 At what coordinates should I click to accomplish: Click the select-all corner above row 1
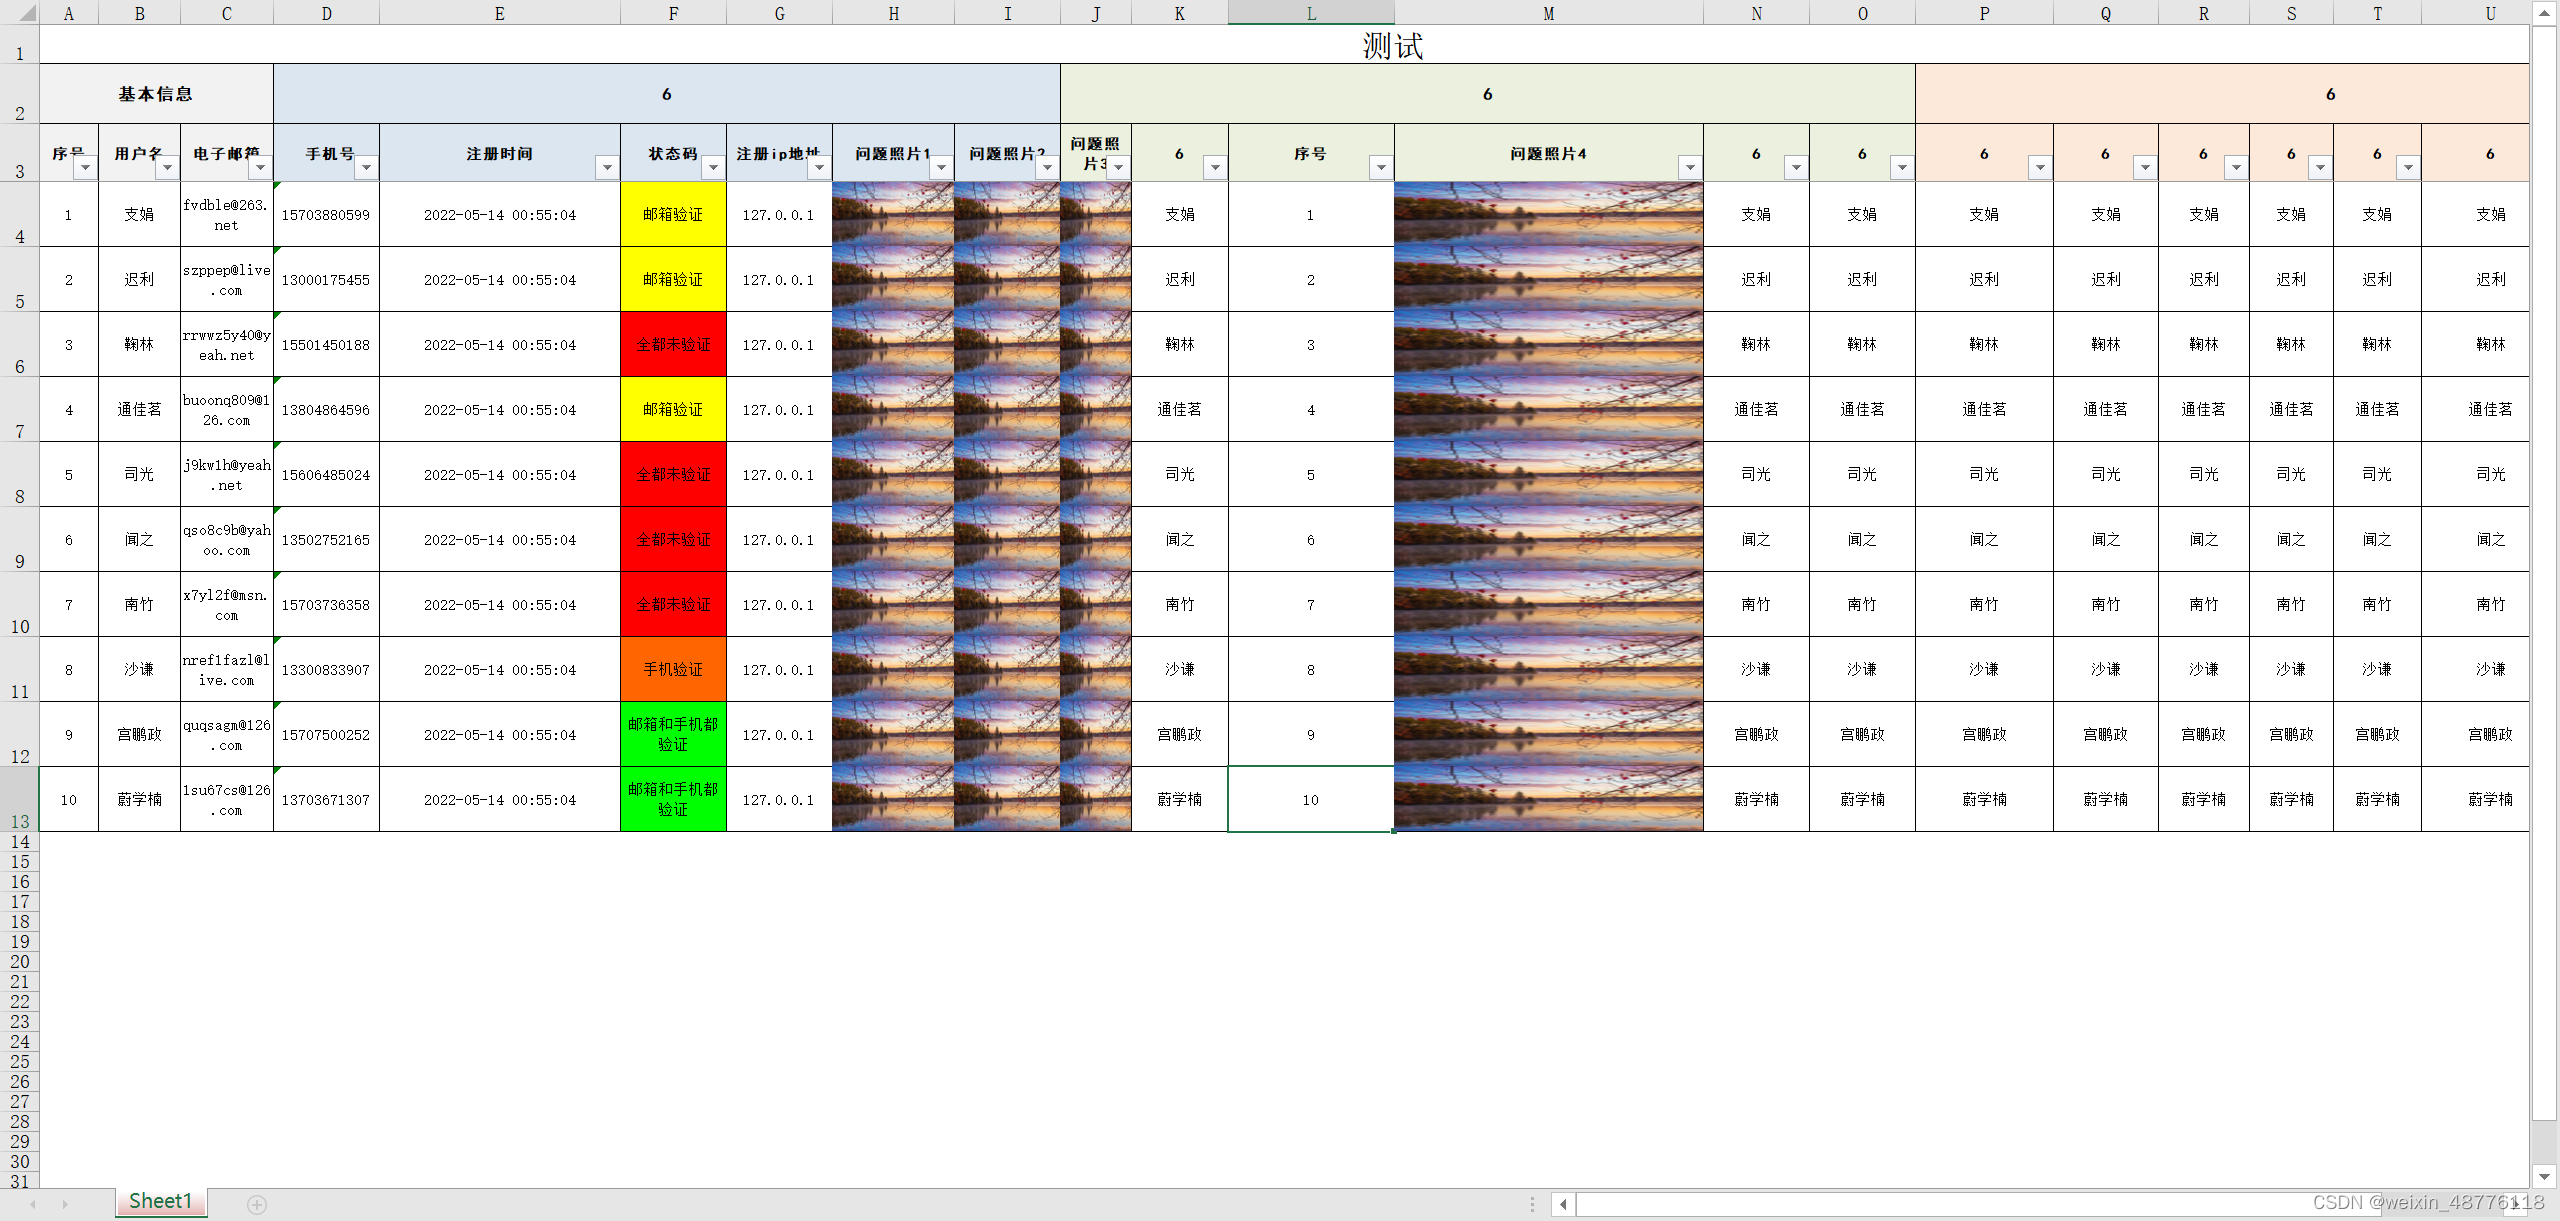point(20,13)
